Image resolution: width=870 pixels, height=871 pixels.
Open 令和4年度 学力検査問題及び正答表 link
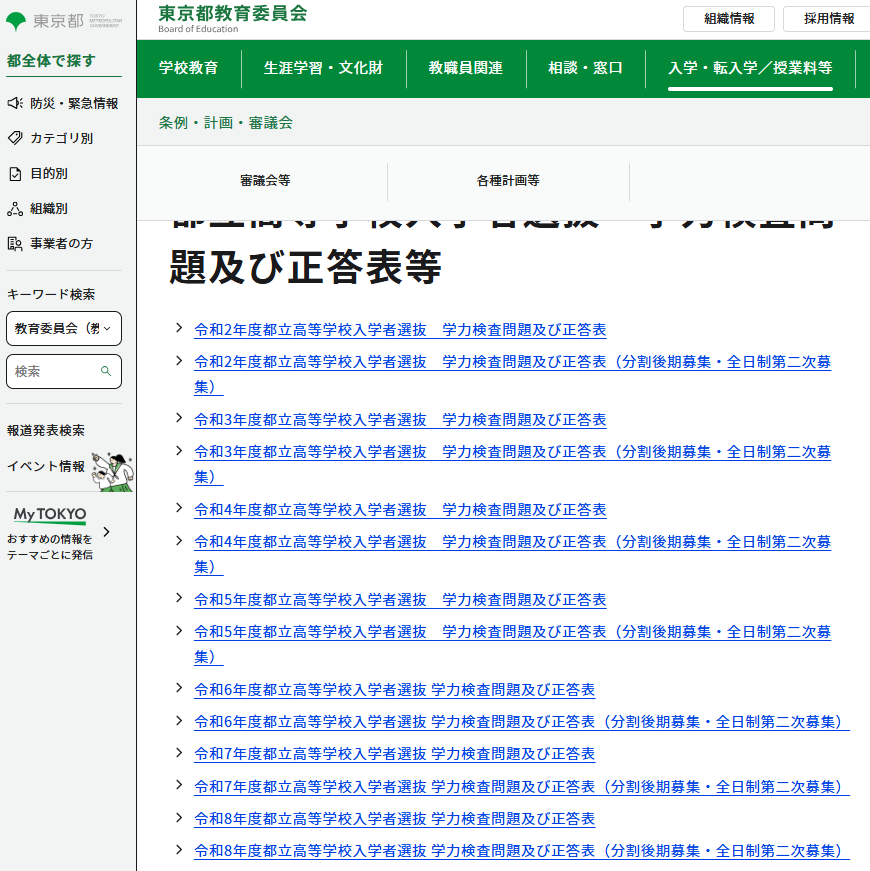400,510
